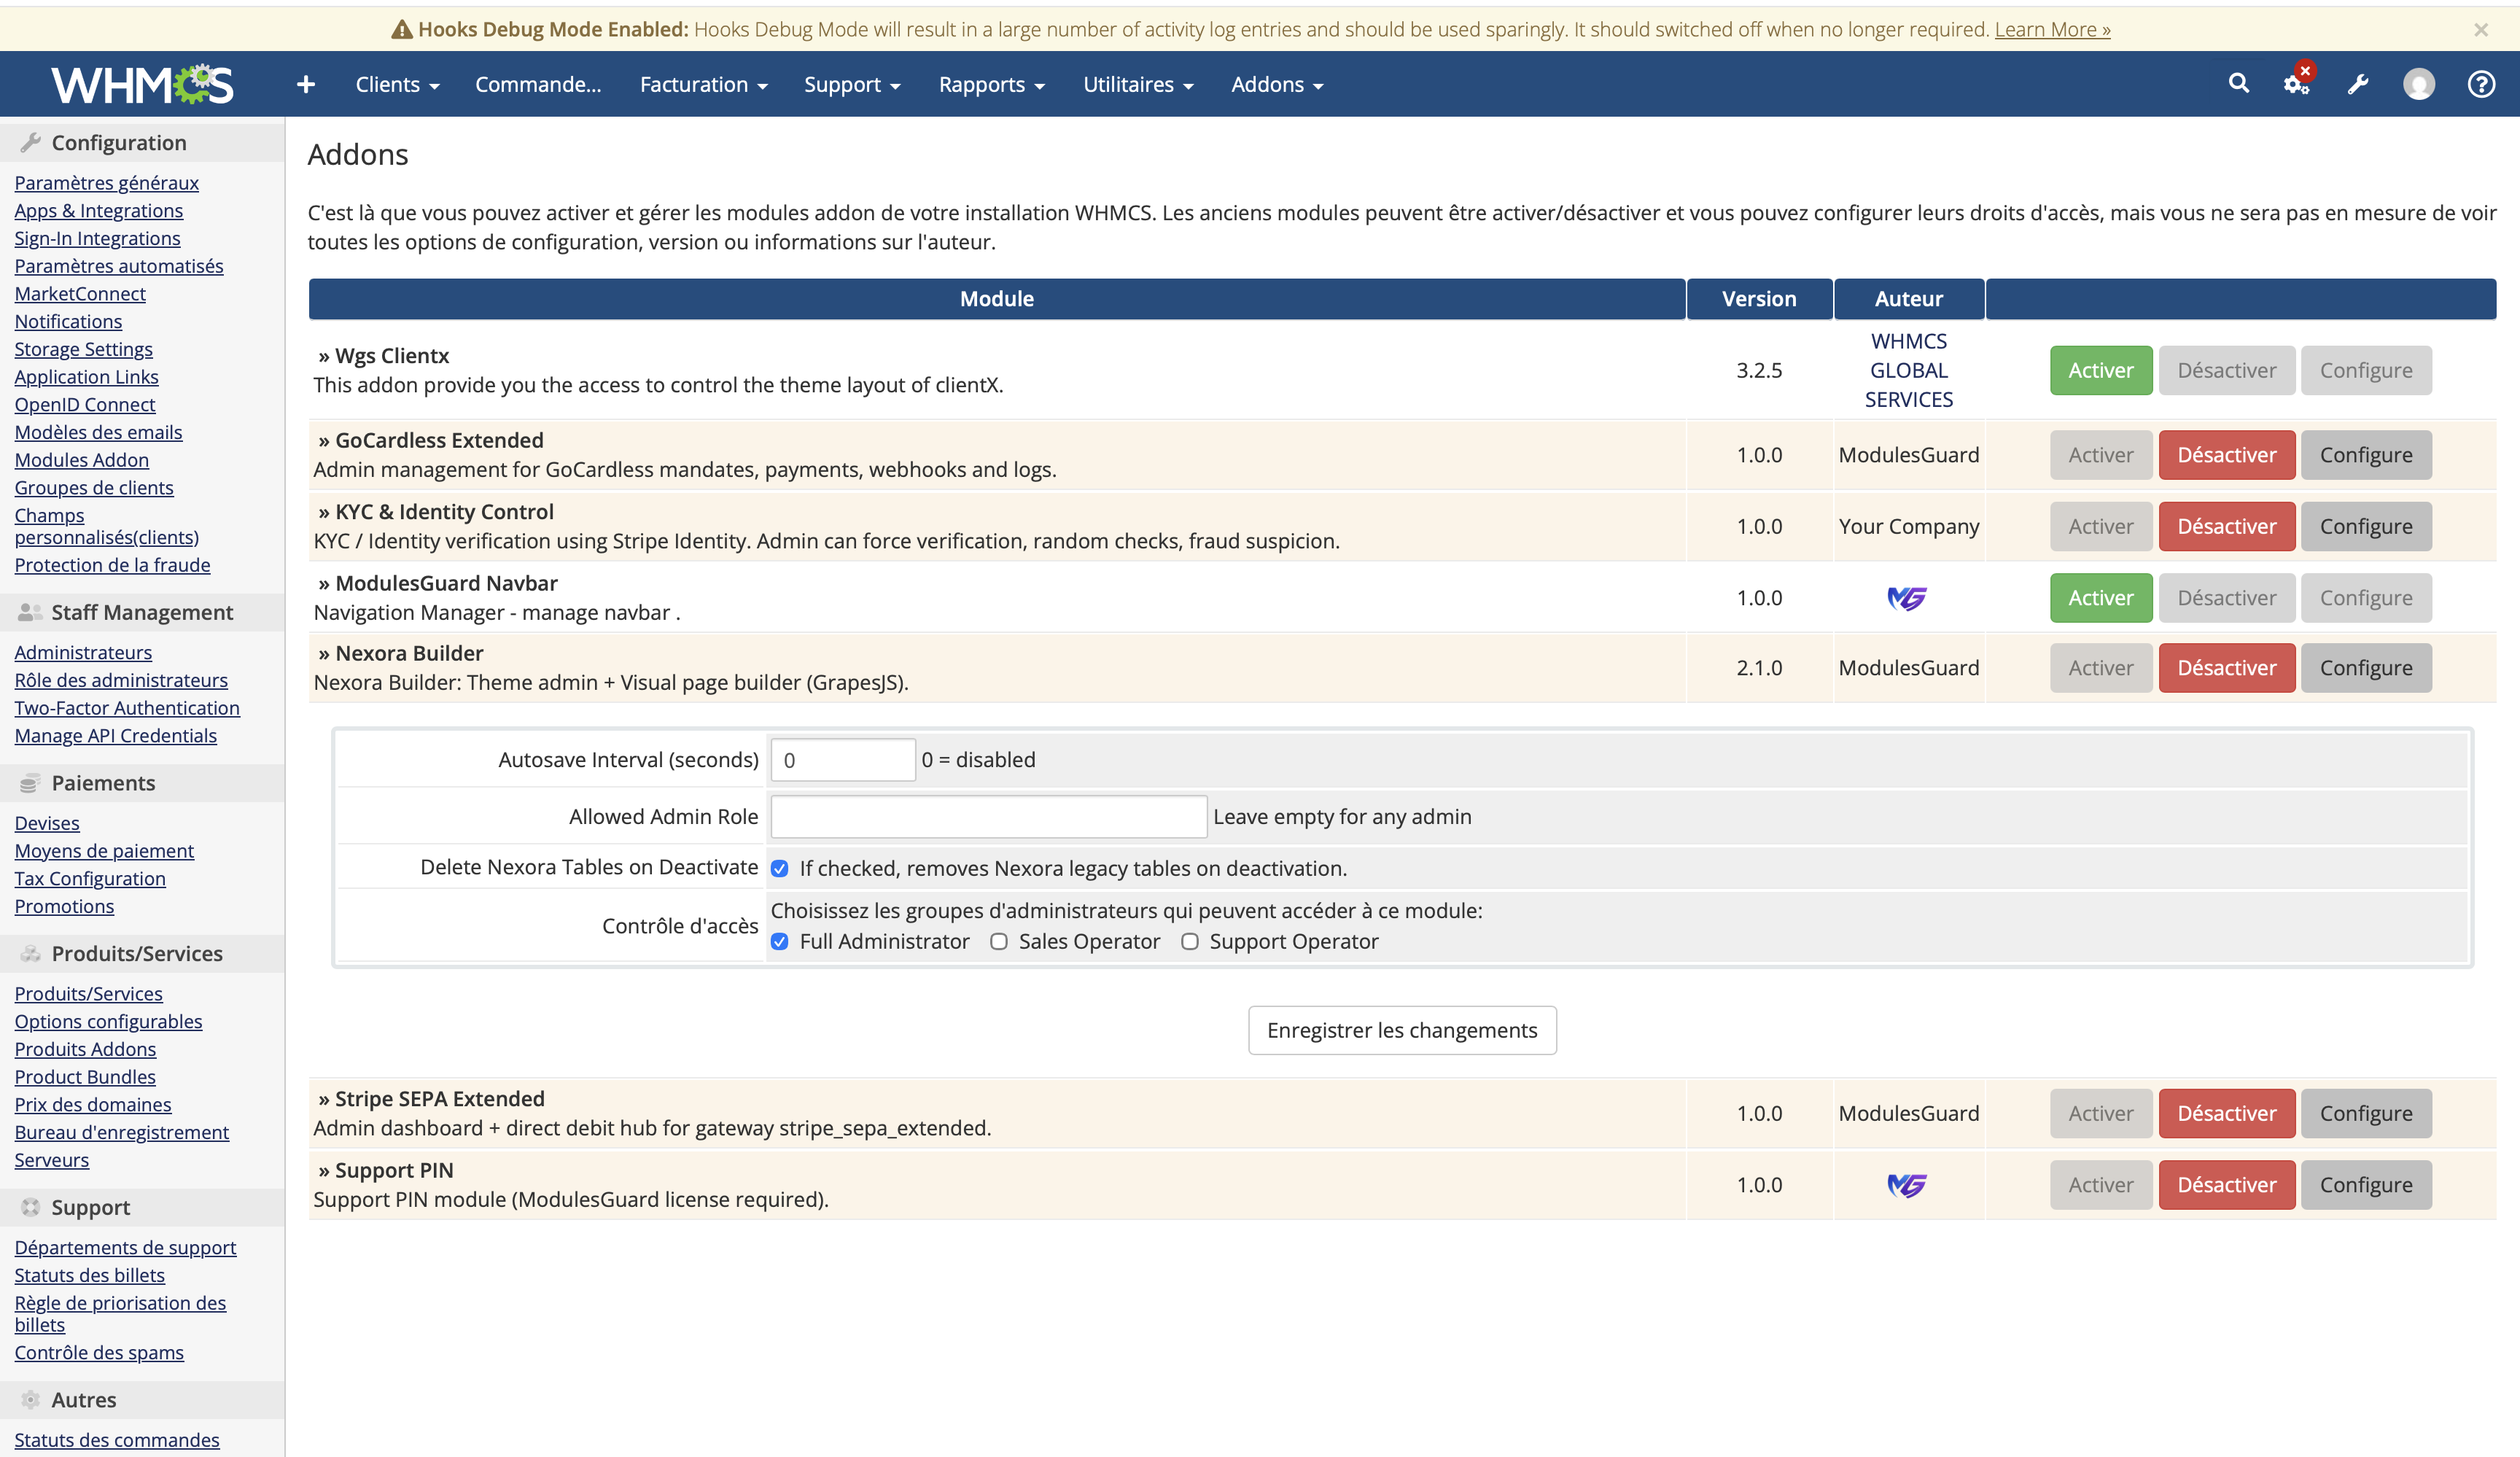Open the wrench configuration icon

[x=2358, y=85]
